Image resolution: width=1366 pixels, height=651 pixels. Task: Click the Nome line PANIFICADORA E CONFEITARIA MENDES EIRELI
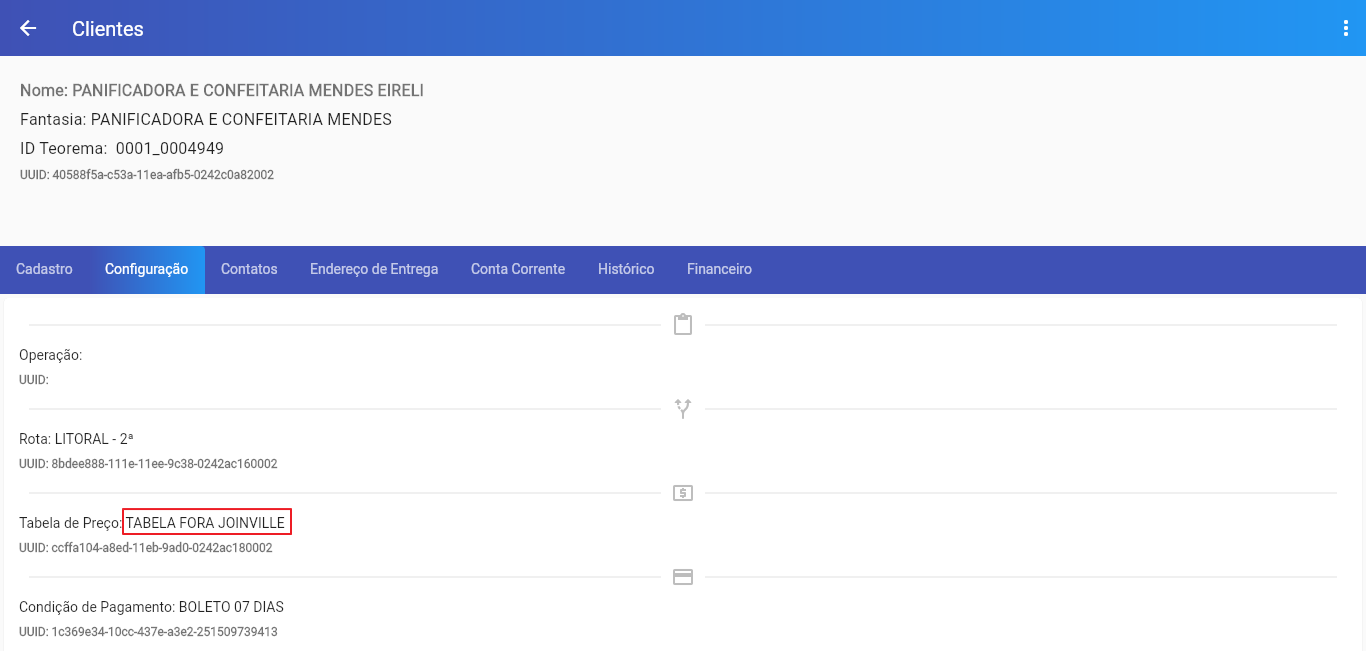click(x=222, y=91)
